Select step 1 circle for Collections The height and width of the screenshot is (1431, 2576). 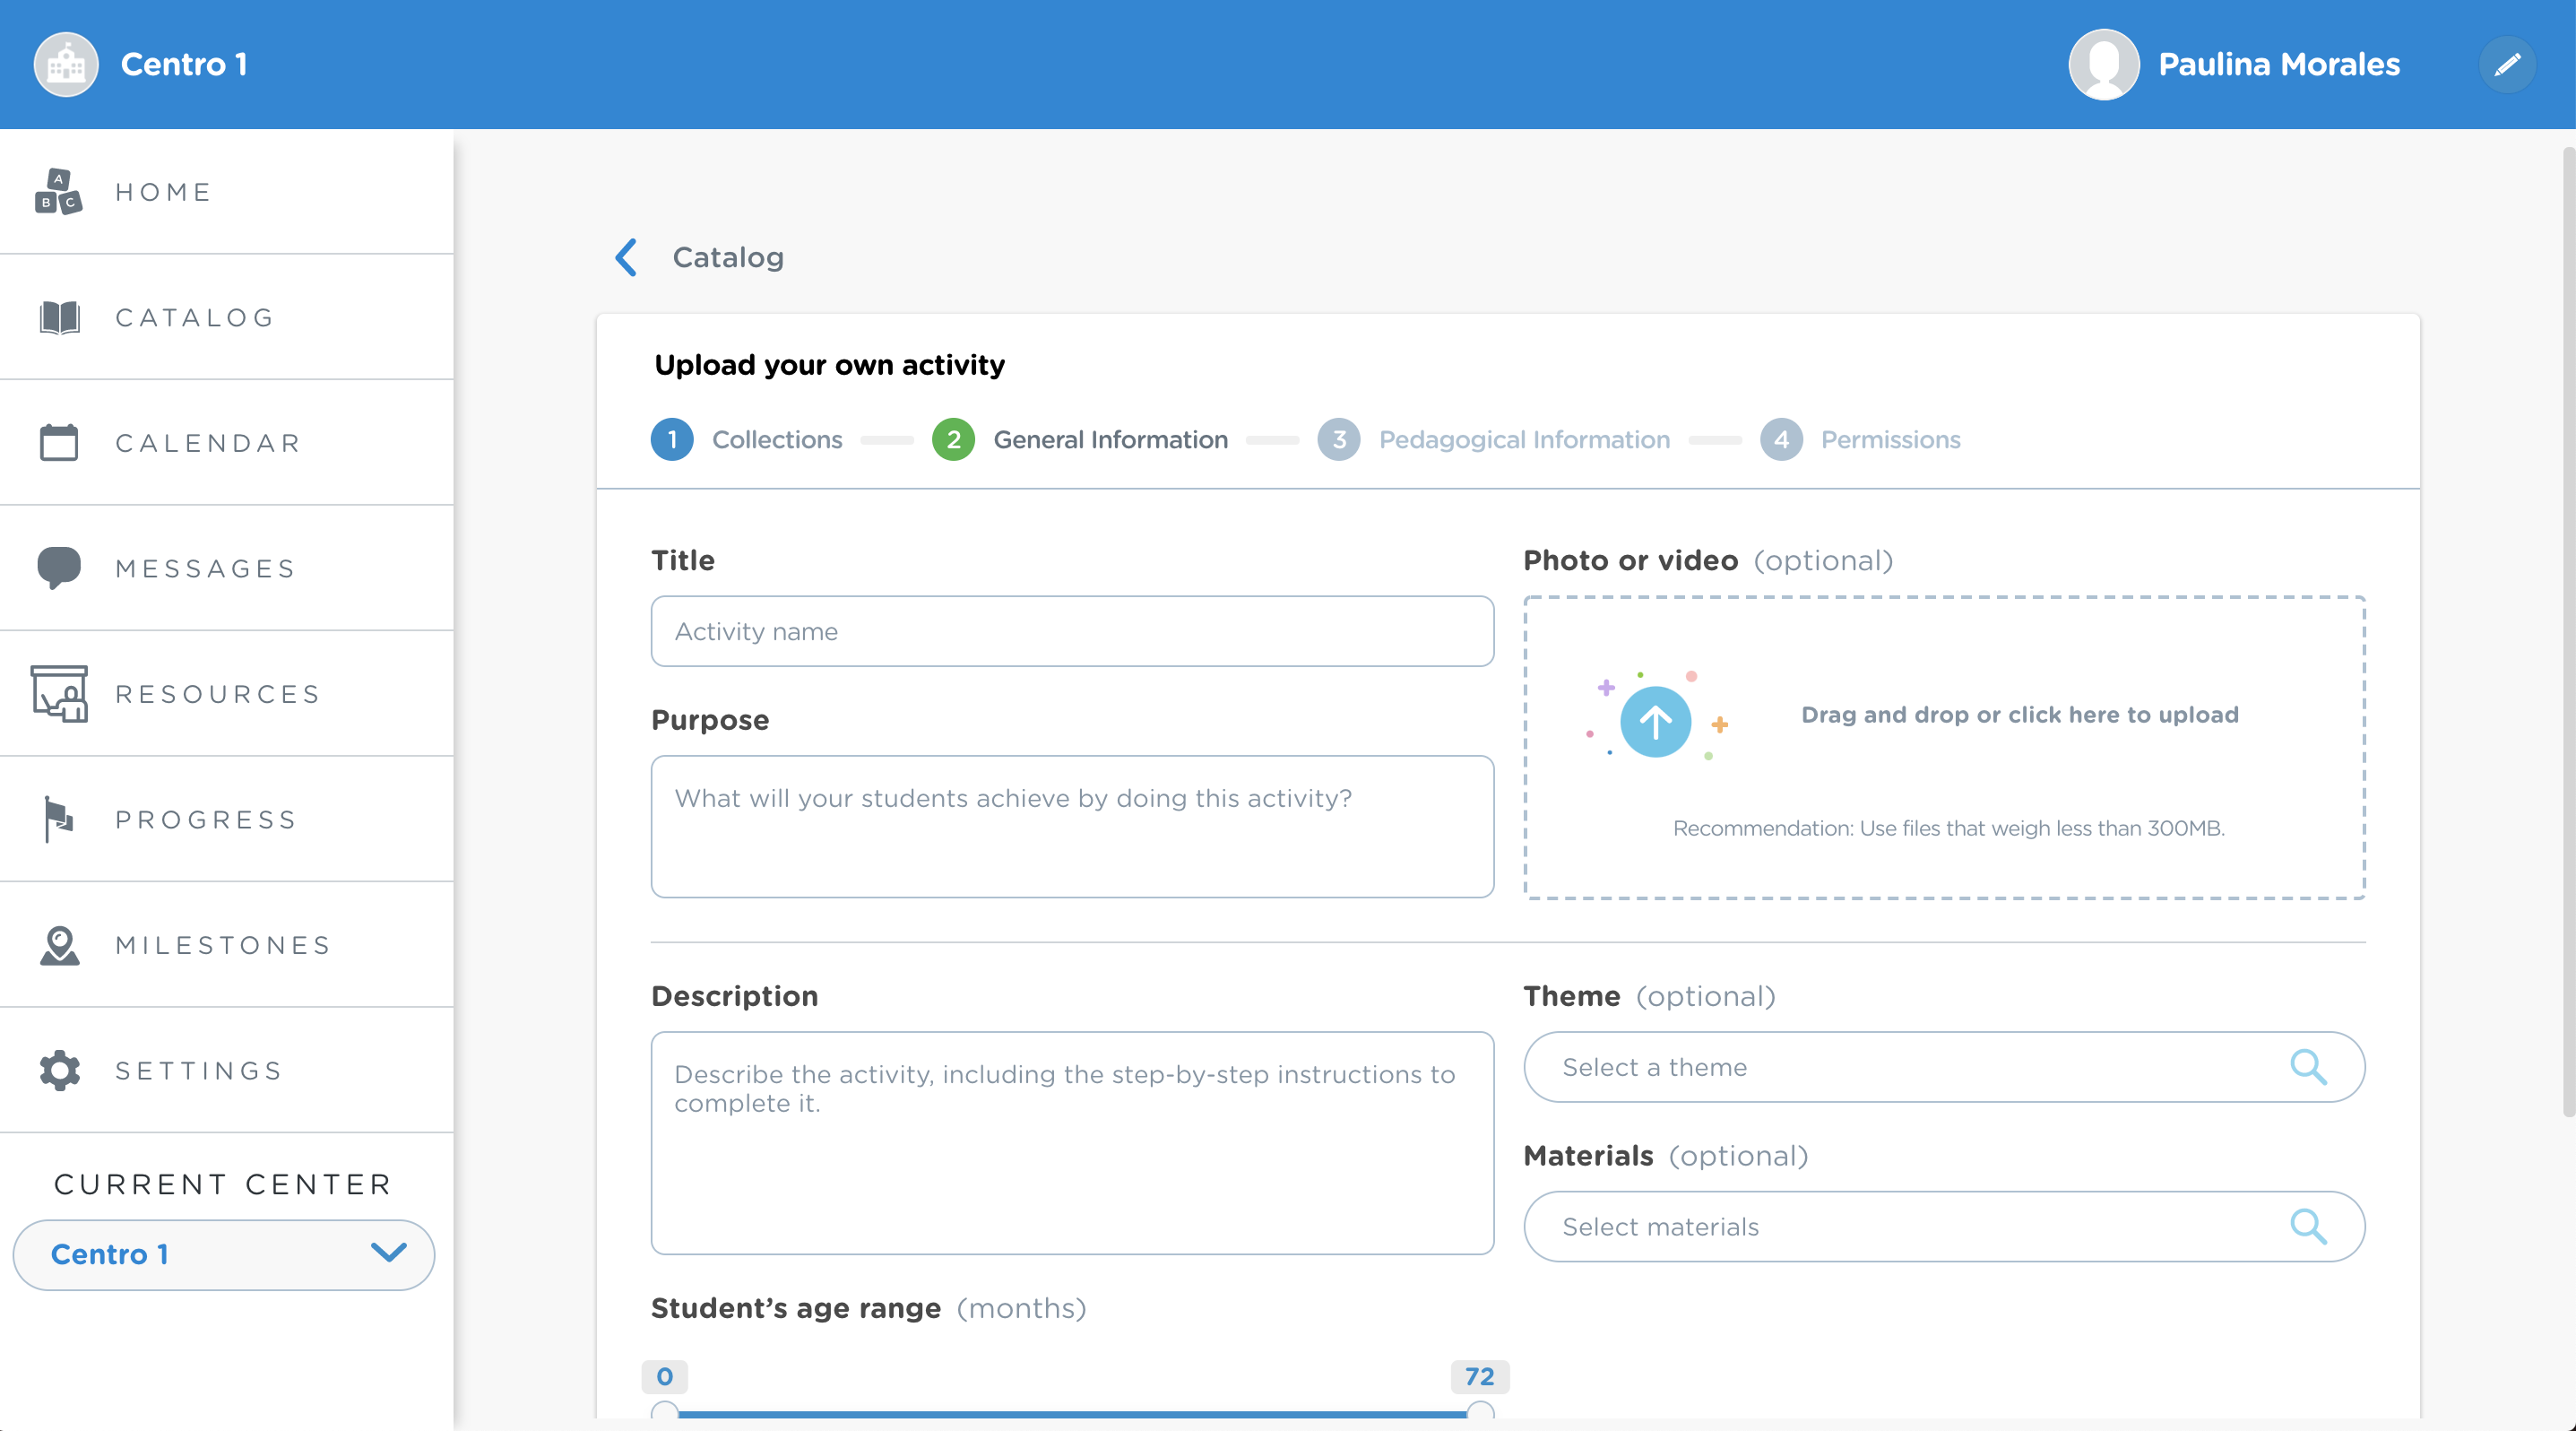672,439
